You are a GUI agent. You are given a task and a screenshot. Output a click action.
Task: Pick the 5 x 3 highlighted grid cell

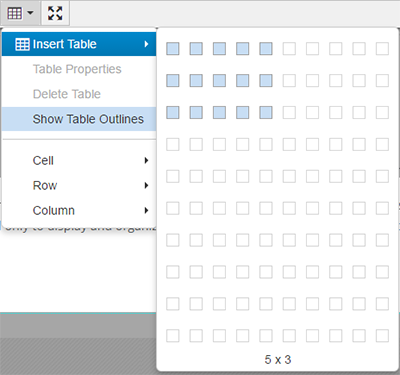pyautogui.click(x=266, y=112)
